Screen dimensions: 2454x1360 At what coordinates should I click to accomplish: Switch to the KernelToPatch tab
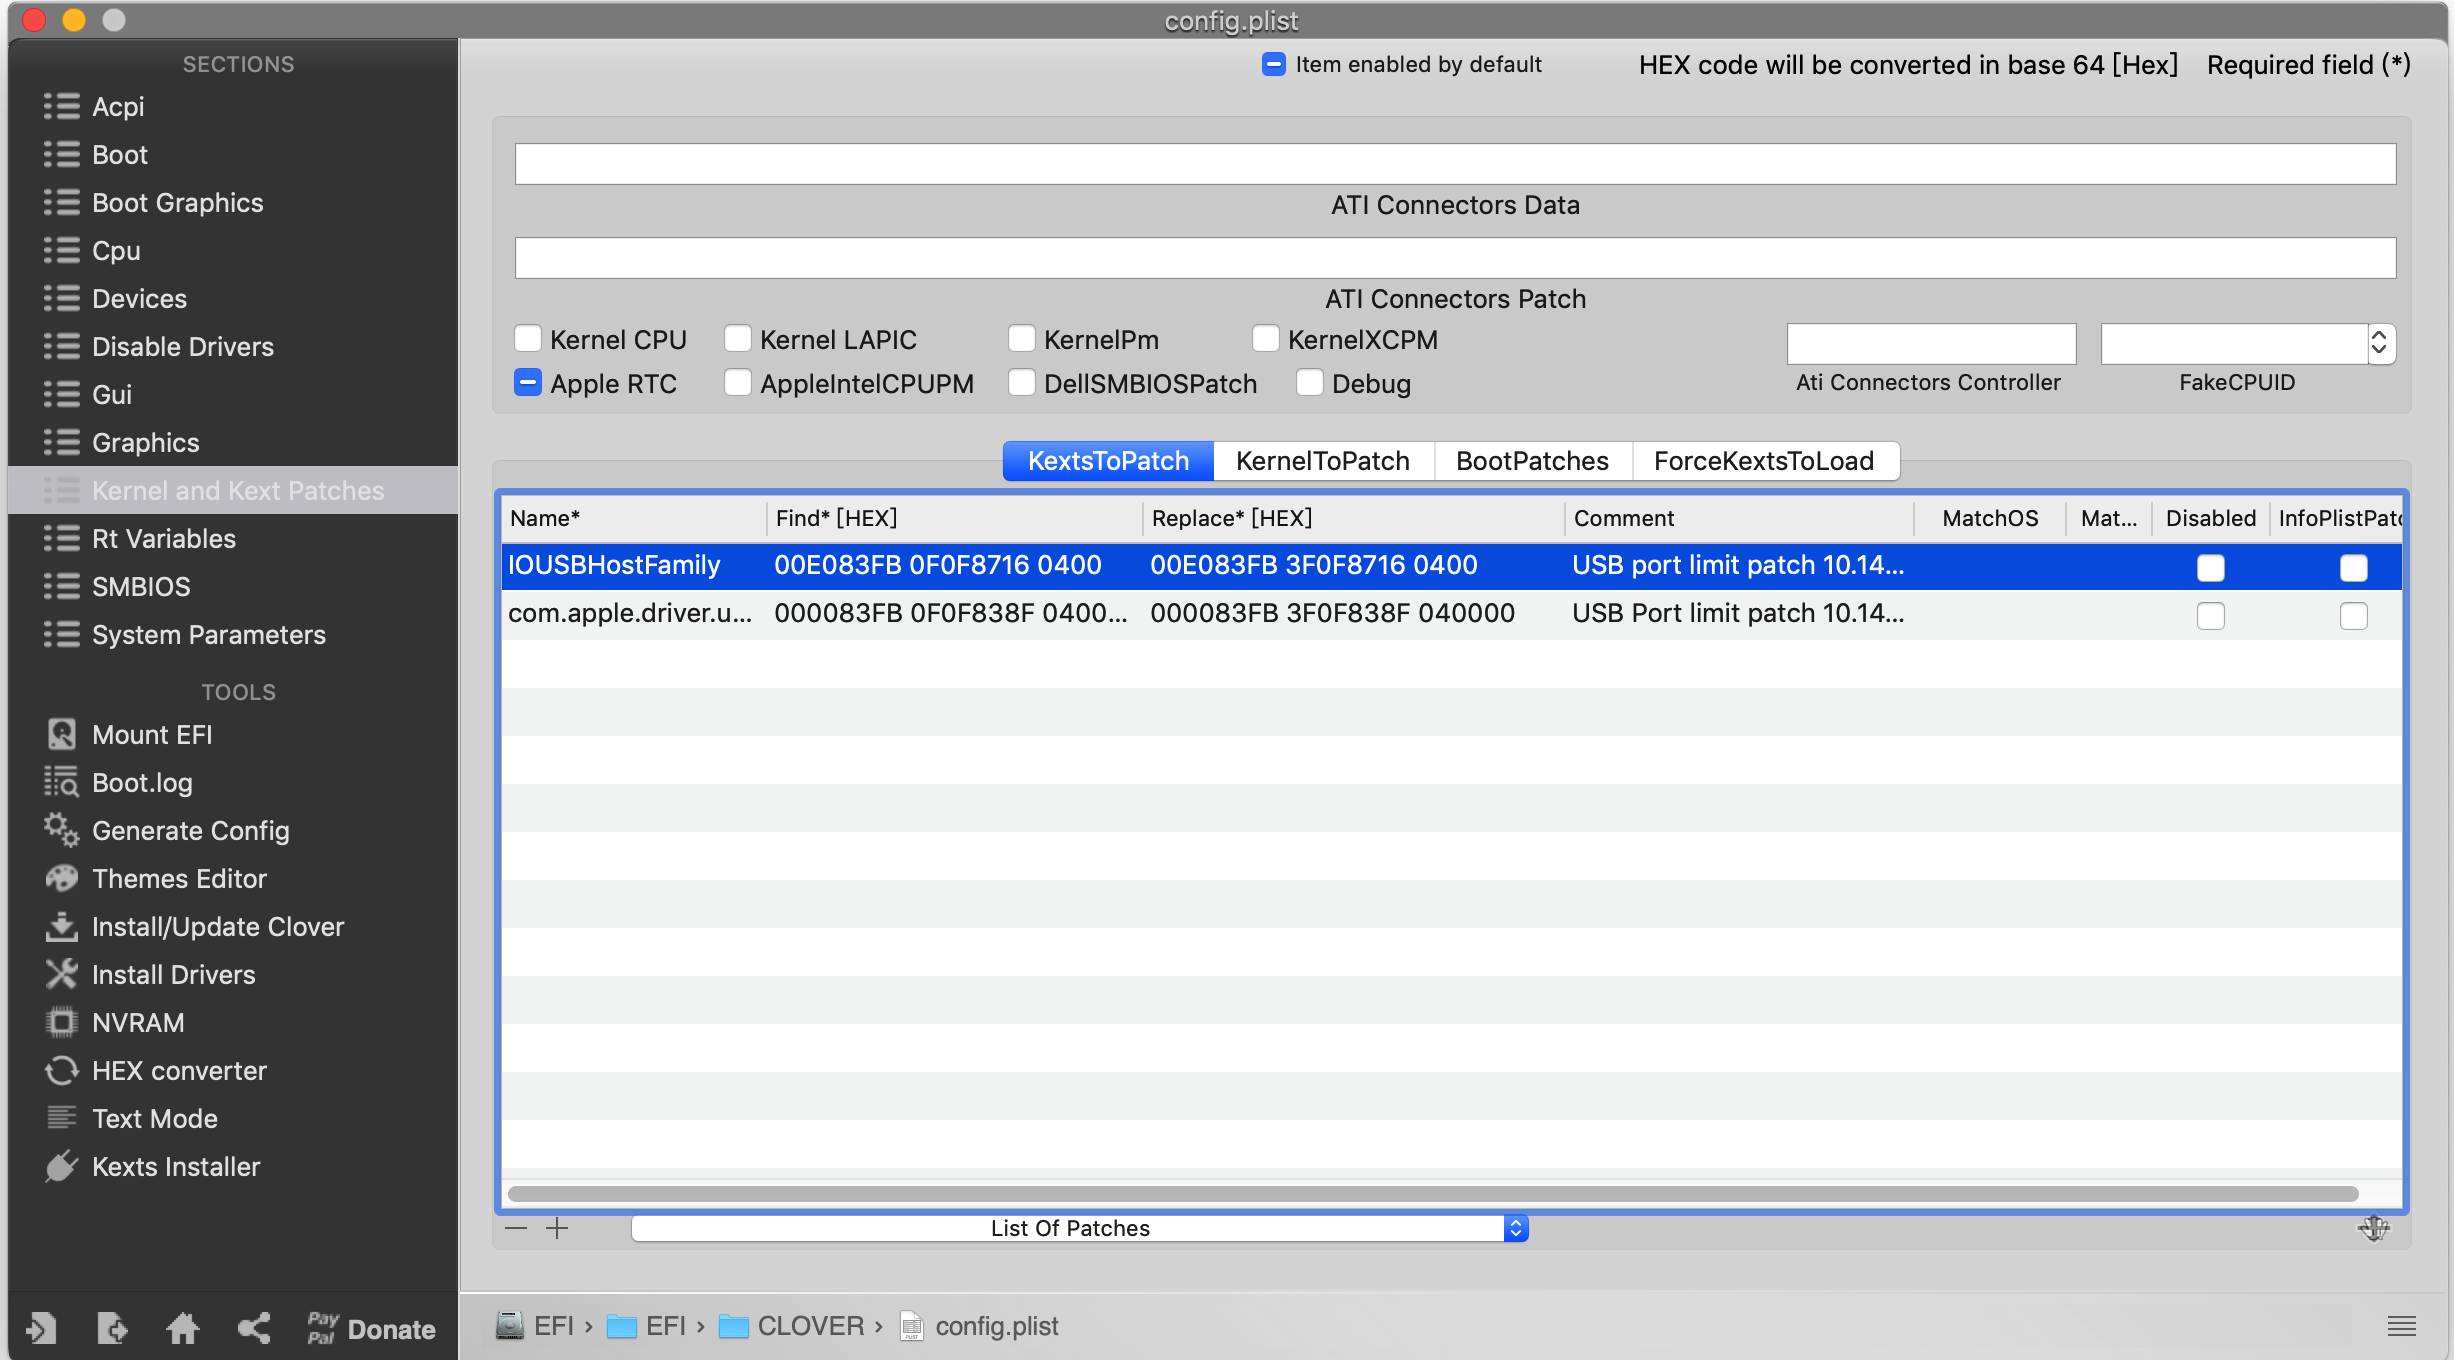coord(1322,461)
